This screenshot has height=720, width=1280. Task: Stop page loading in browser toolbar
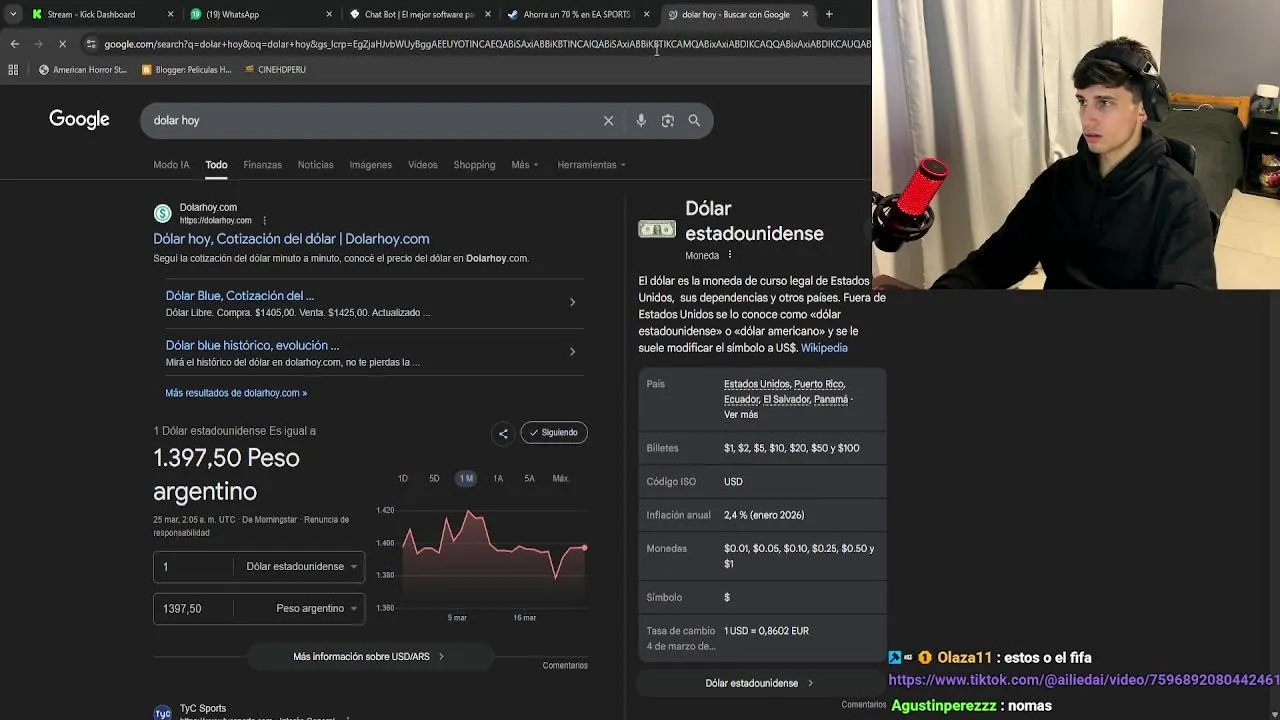tap(62, 44)
